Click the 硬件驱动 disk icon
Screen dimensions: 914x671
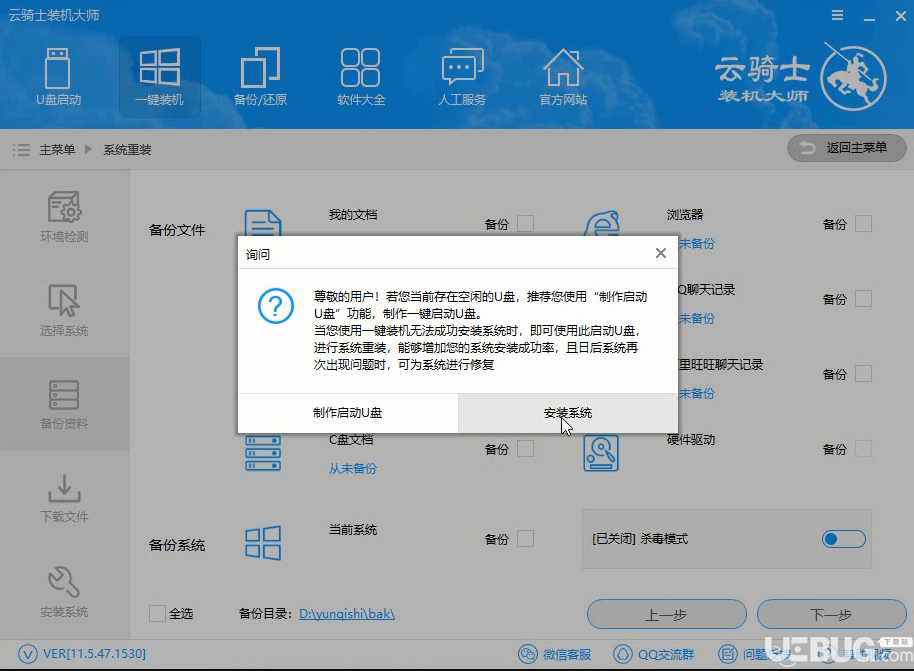tap(601, 452)
